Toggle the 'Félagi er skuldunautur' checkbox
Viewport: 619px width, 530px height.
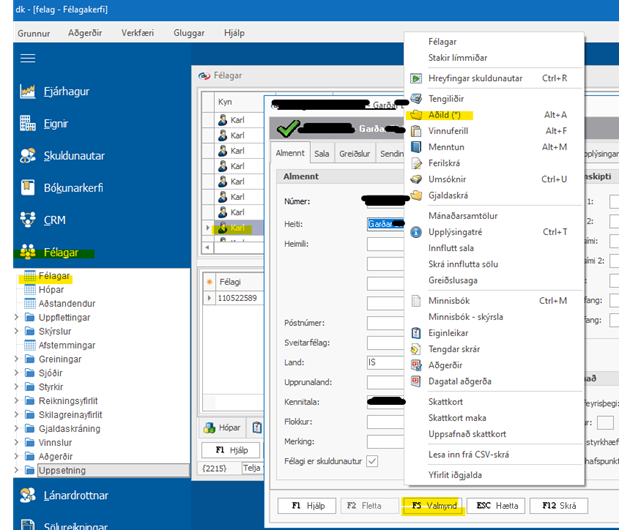coord(372,460)
